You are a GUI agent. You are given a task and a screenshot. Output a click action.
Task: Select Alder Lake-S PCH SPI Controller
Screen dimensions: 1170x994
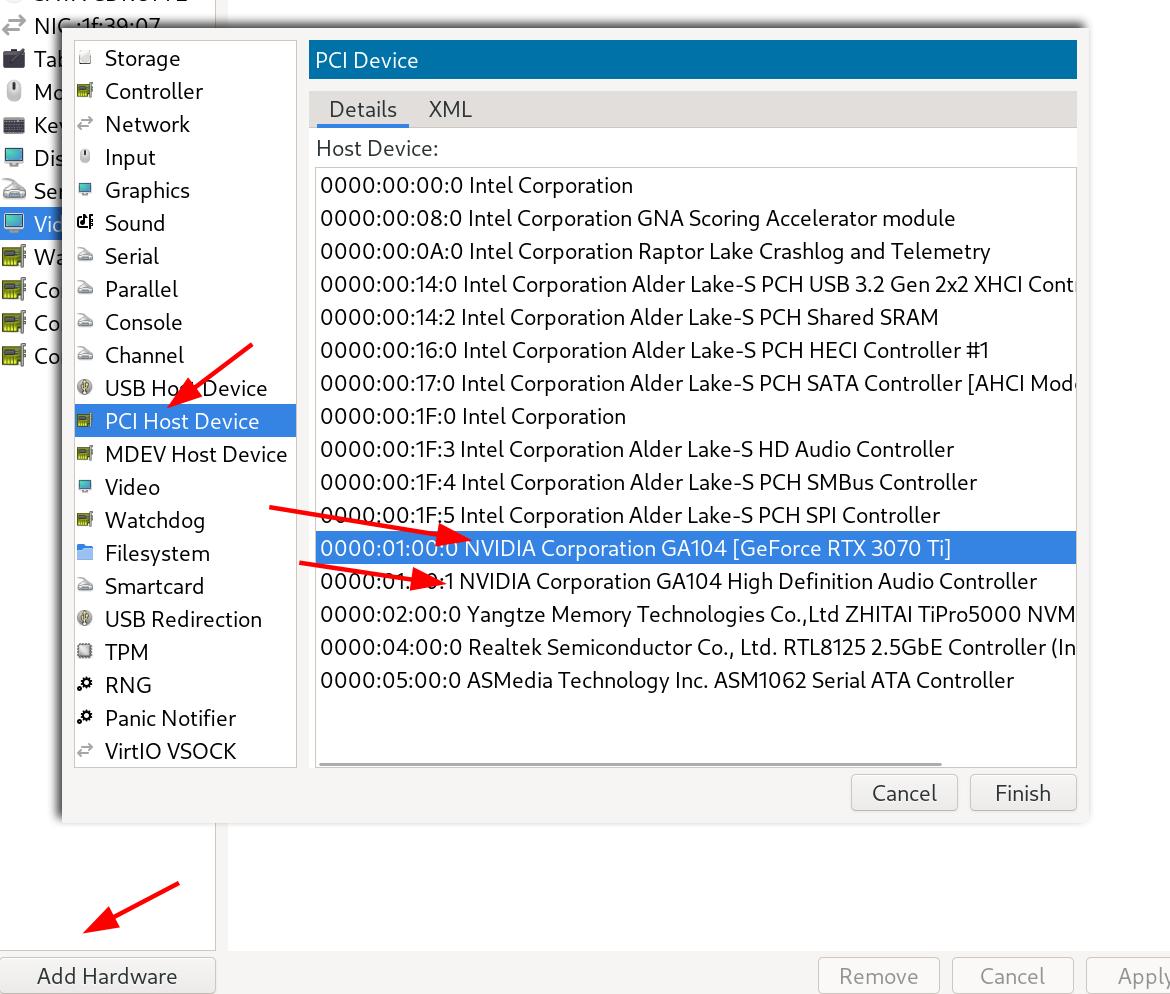(x=695, y=515)
